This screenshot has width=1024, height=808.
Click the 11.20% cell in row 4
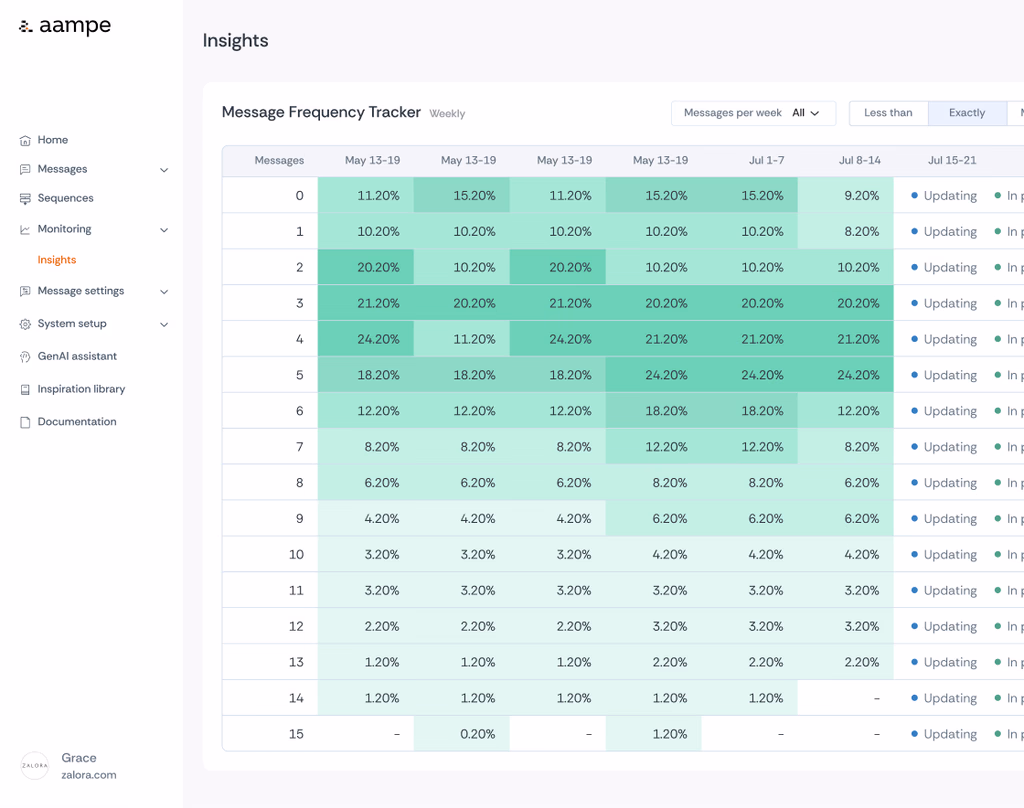click(x=462, y=338)
